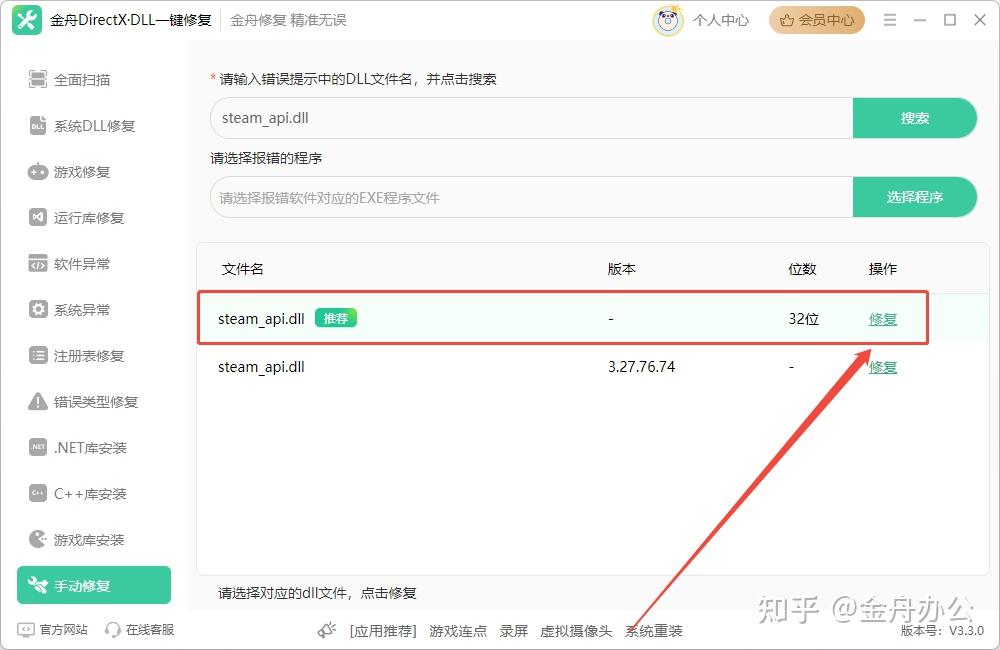Click the 在线客服 headset icon
The height and width of the screenshot is (650, 1000).
112,630
